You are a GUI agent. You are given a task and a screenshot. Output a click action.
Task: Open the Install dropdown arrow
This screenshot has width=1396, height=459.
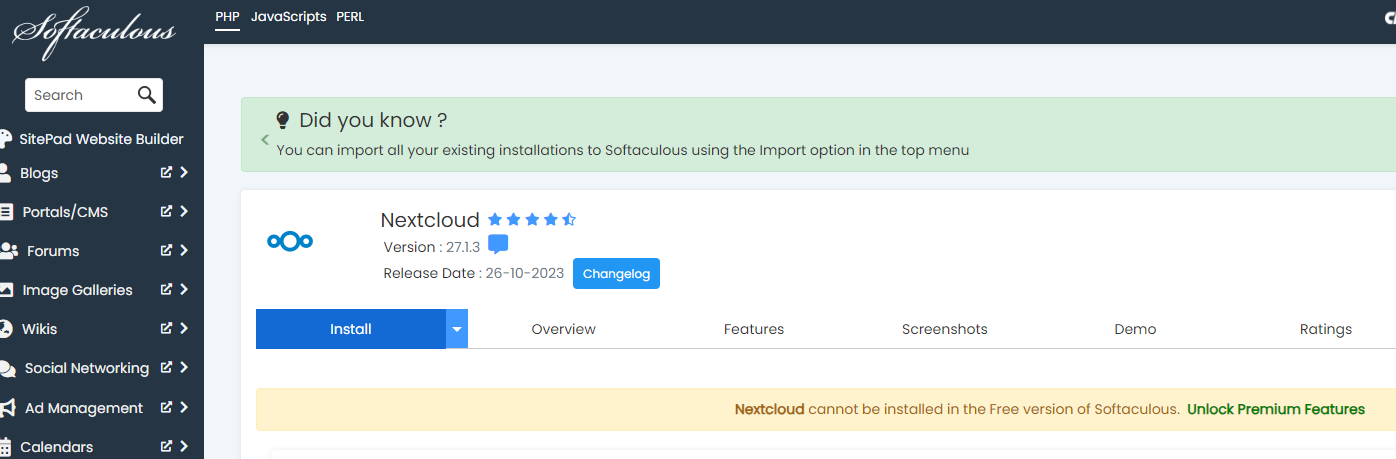click(457, 329)
